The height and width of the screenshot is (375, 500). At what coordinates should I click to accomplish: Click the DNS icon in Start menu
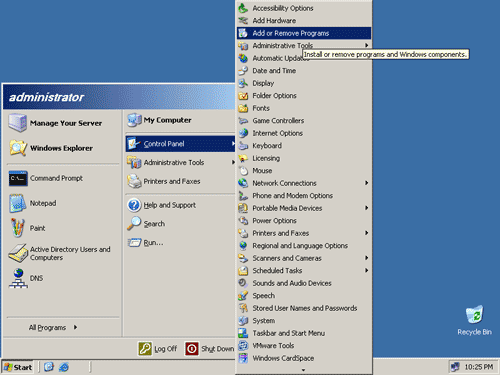coord(18,278)
